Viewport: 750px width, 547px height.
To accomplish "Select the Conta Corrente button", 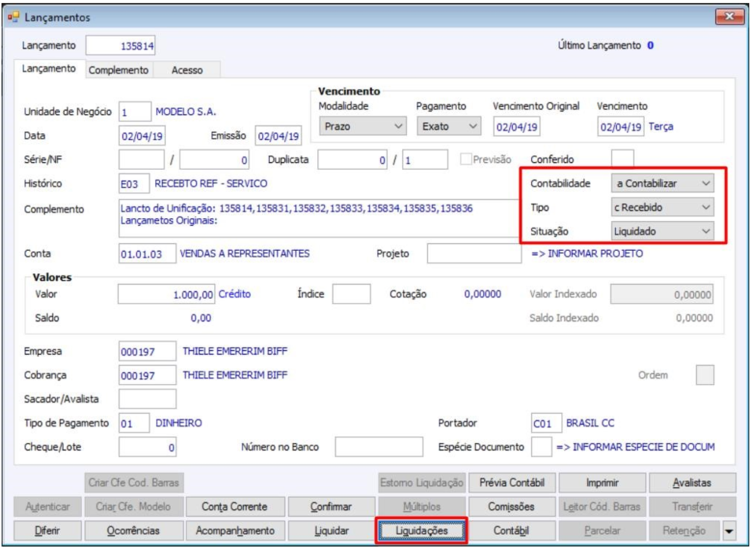I will coord(234,507).
